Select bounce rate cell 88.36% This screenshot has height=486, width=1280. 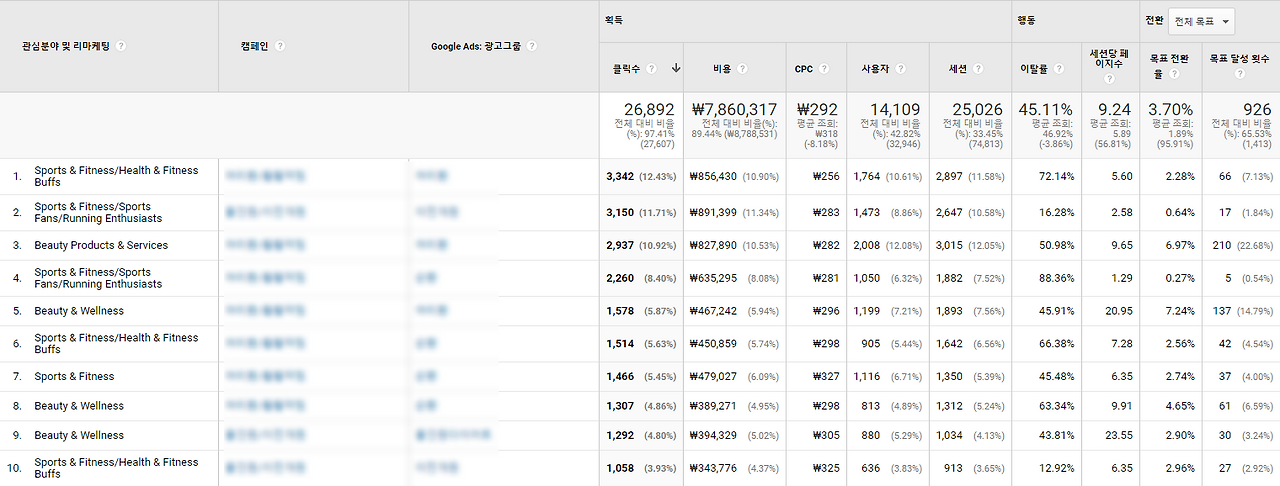(1059, 278)
